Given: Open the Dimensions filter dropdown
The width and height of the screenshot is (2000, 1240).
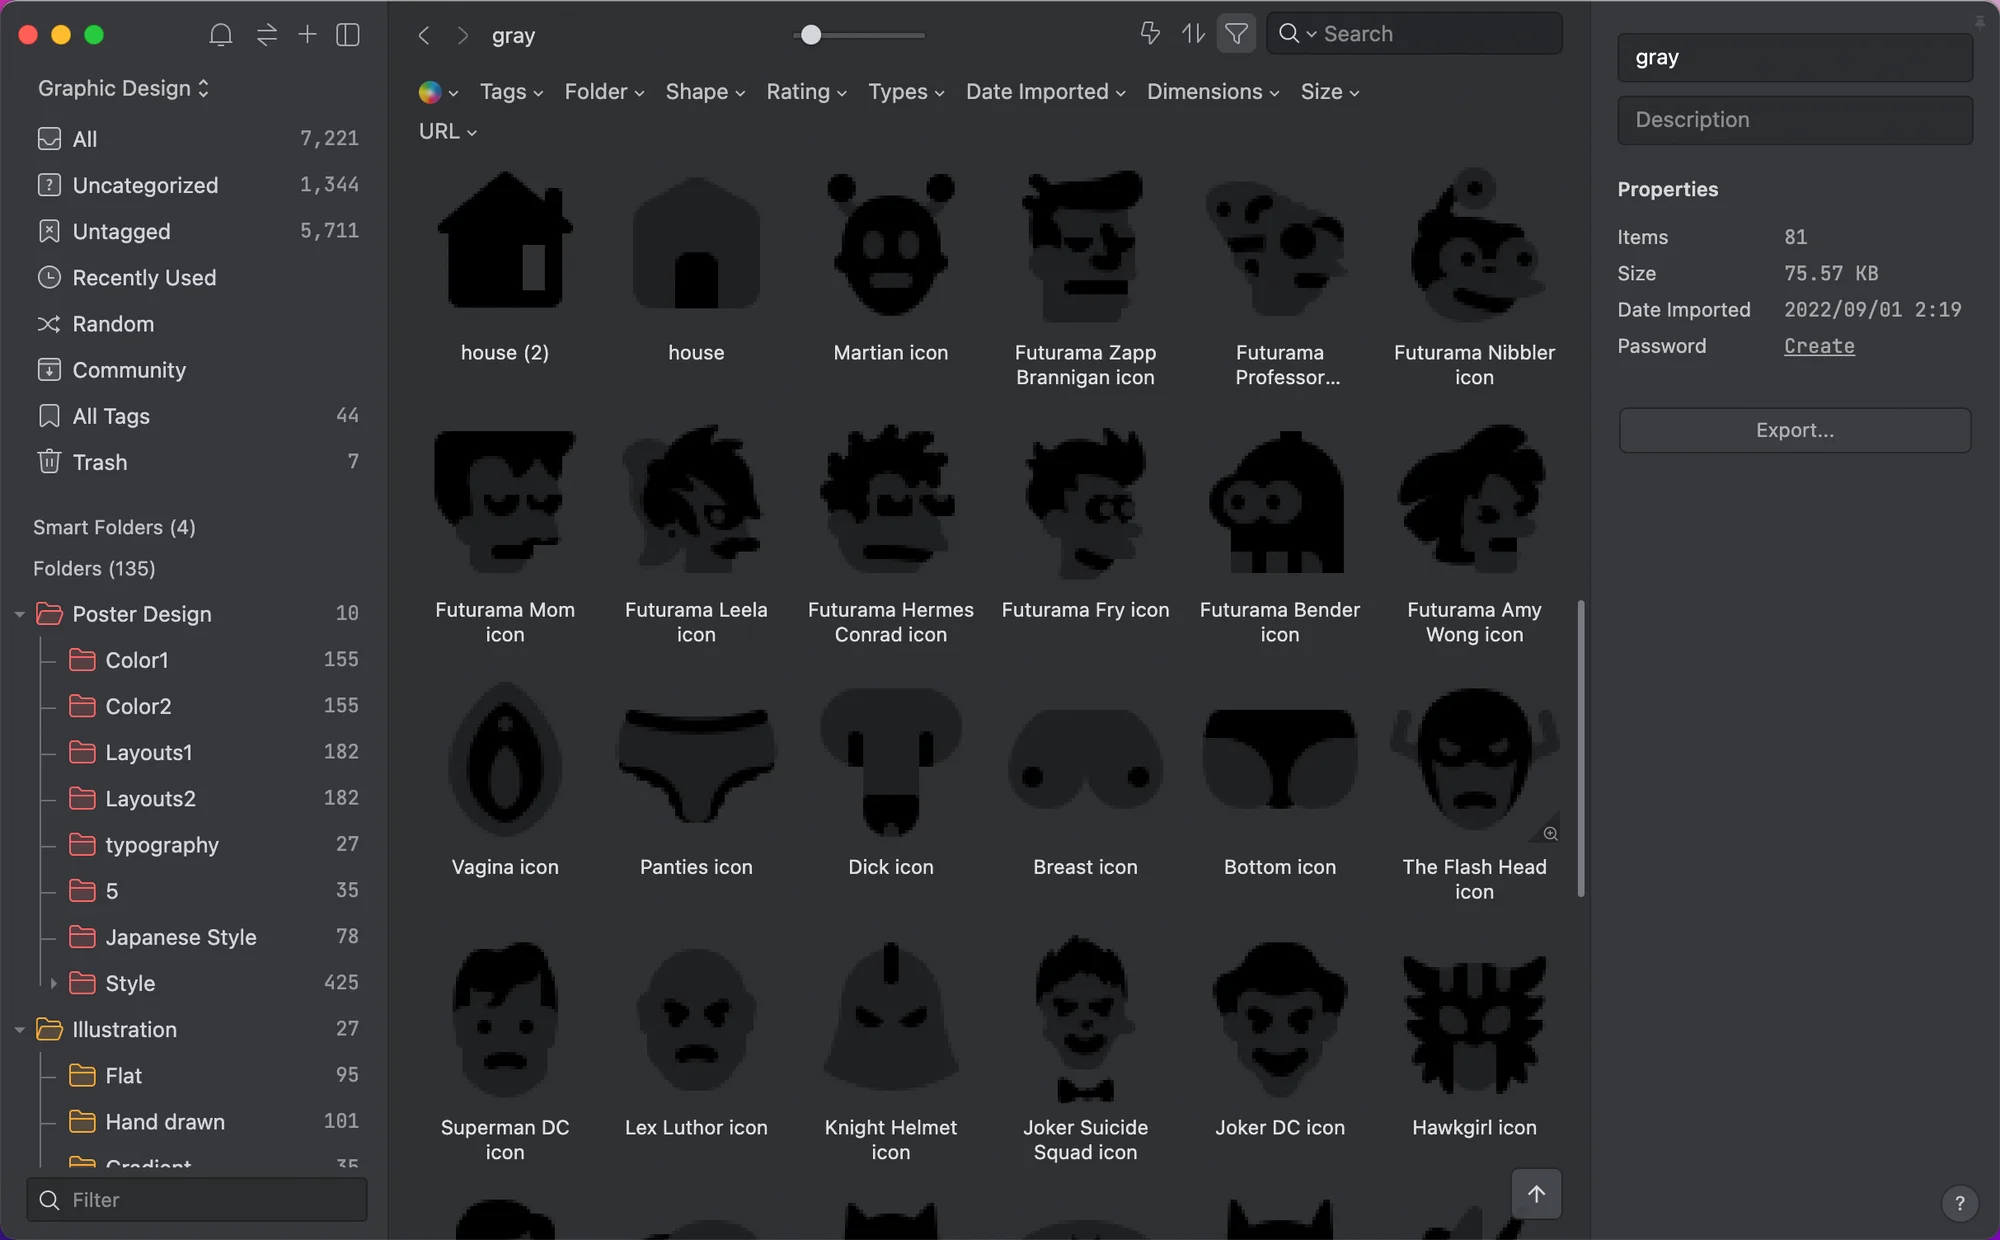Looking at the screenshot, I should 1212,92.
